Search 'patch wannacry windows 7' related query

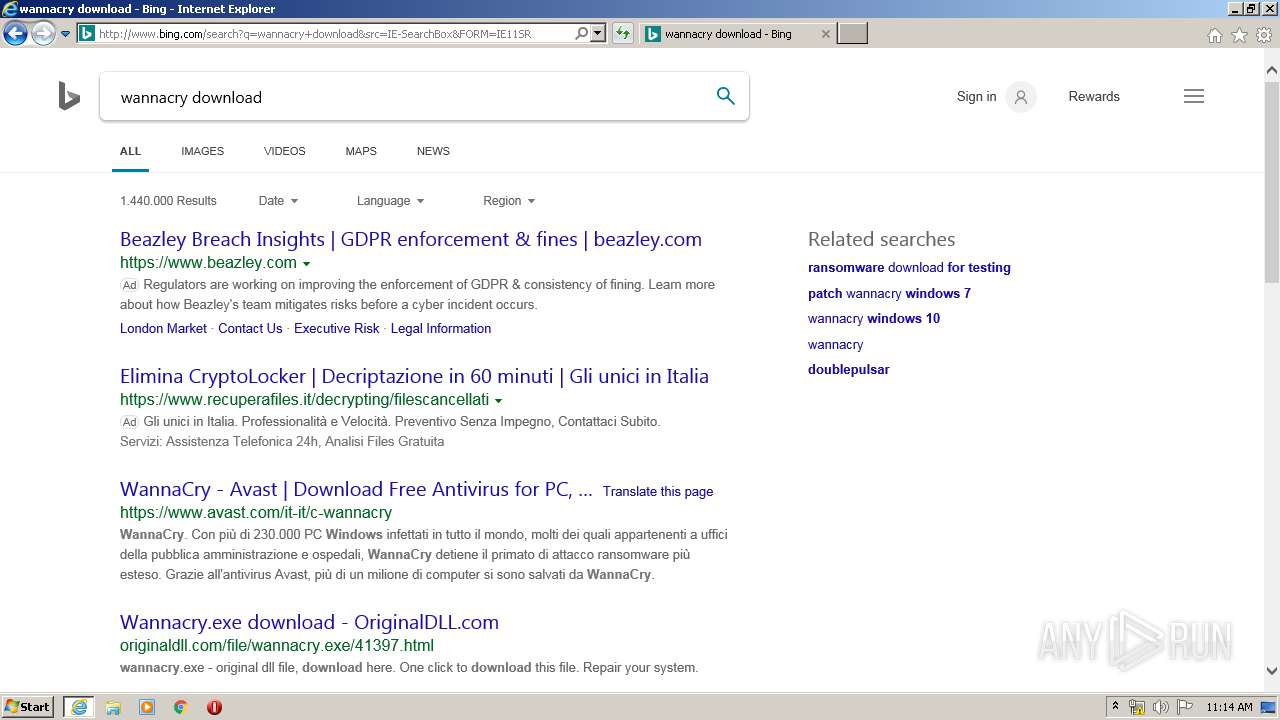[x=889, y=293]
